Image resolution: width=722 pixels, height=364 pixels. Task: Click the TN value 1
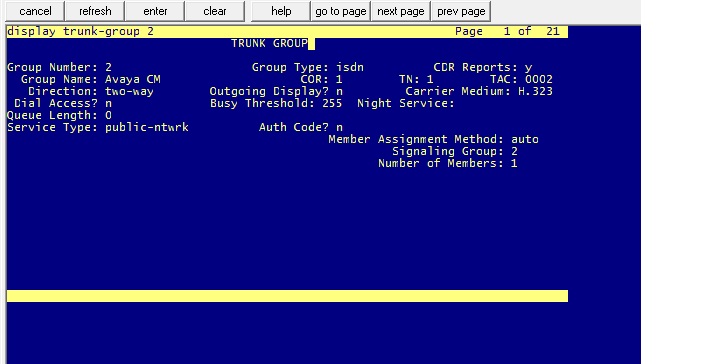pos(430,79)
